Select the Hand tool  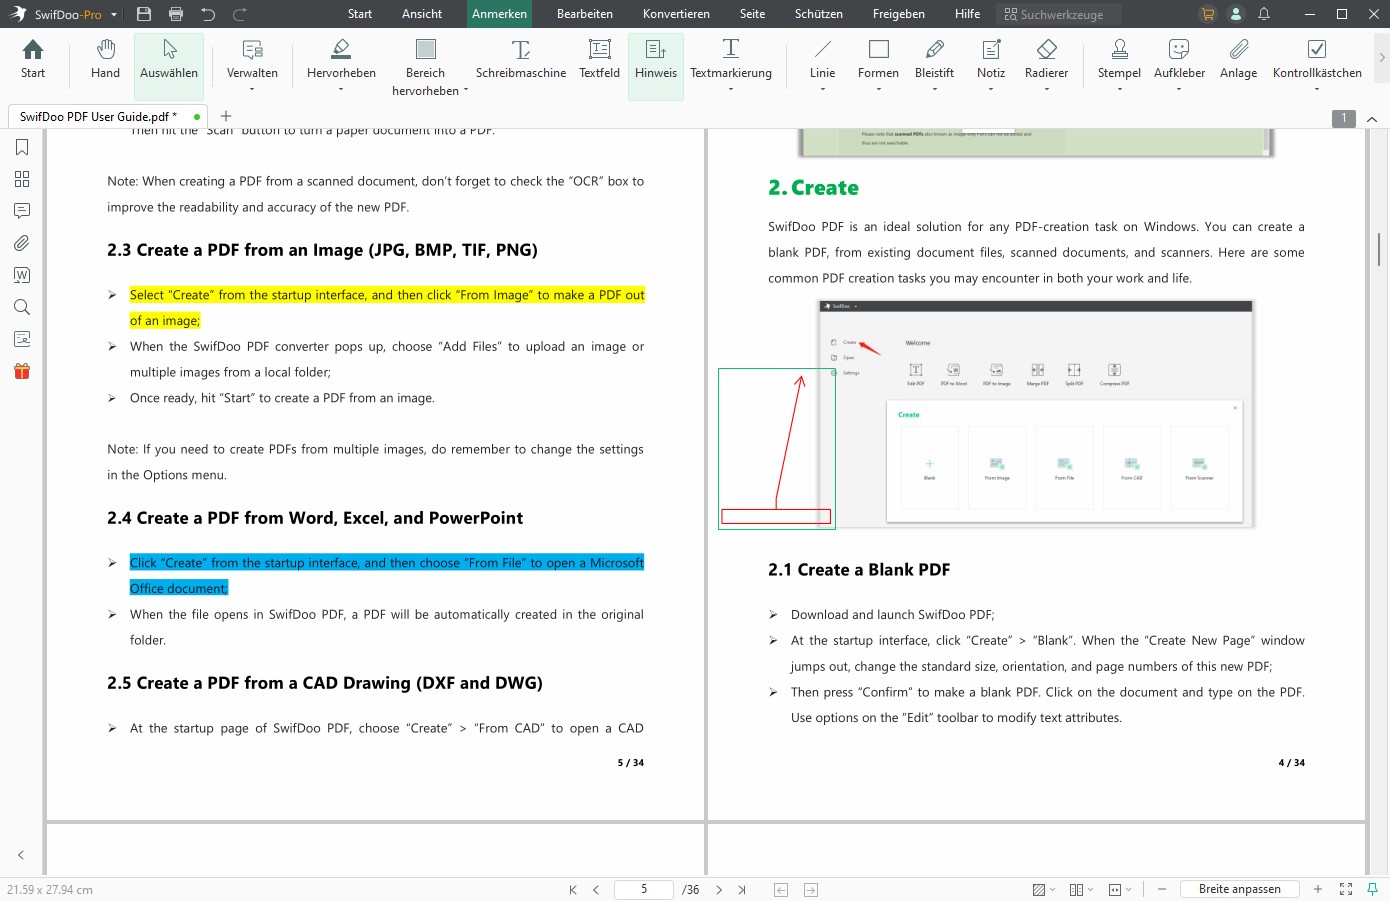pyautogui.click(x=105, y=59)
